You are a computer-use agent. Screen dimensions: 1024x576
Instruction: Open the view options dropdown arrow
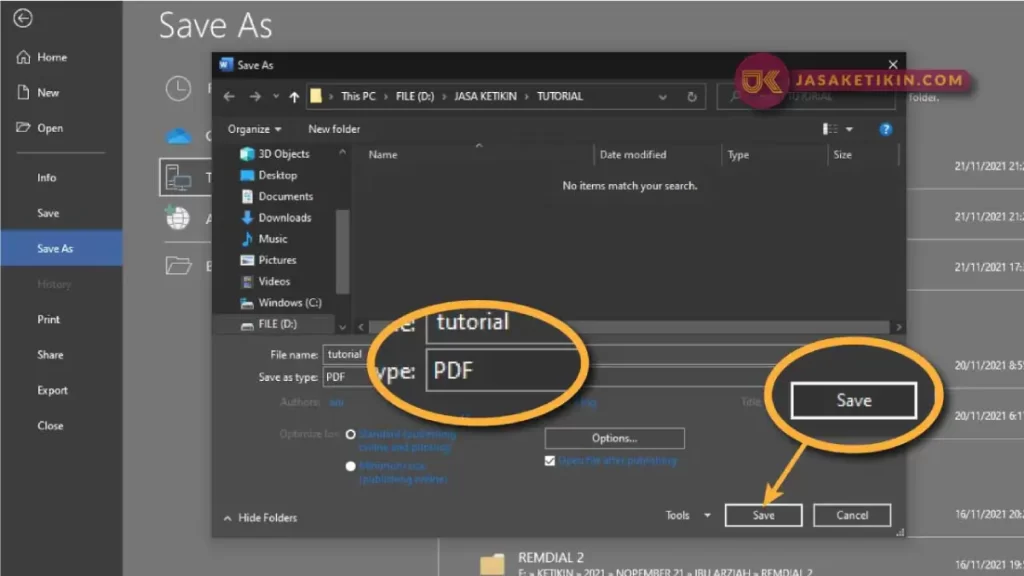point(850,129)
